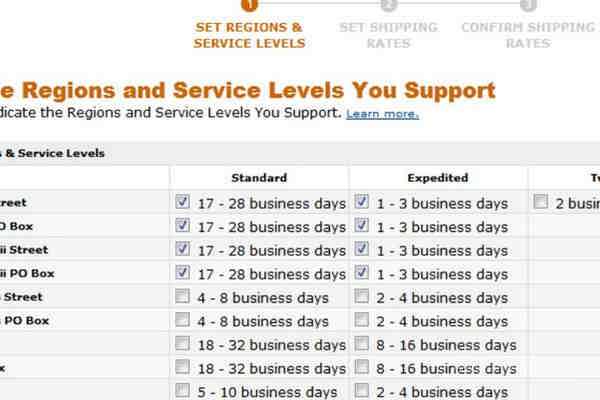Click the step 1 orange circle icon

click(249, 4)
